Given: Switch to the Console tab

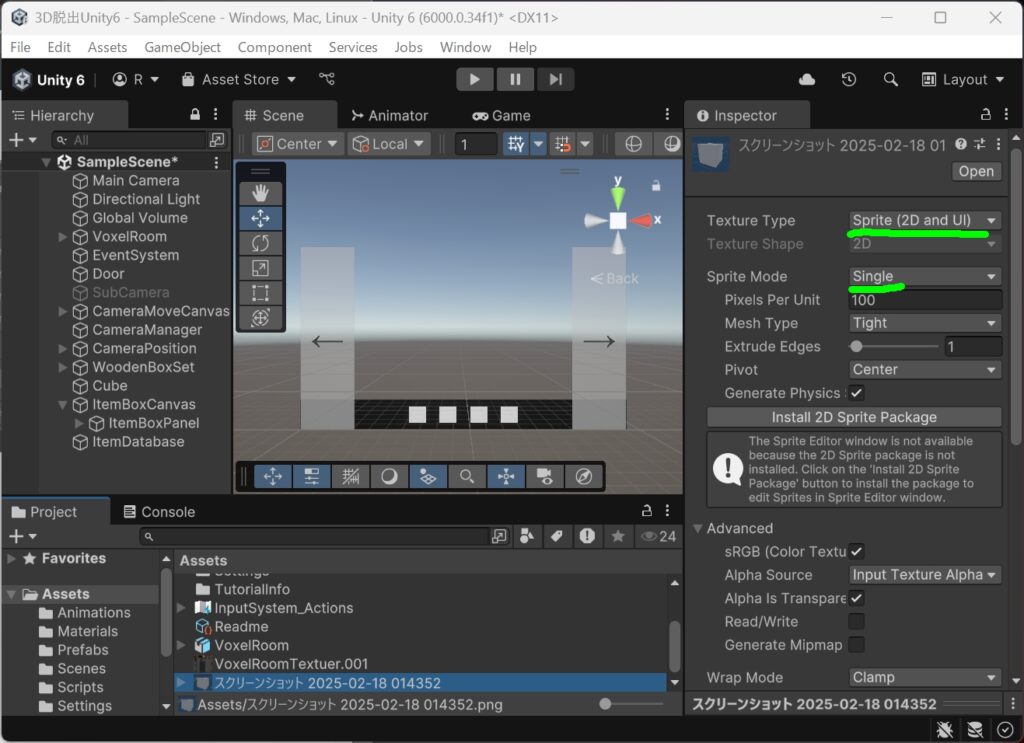Looking at the screenshot, I should (x=159, y=512).
